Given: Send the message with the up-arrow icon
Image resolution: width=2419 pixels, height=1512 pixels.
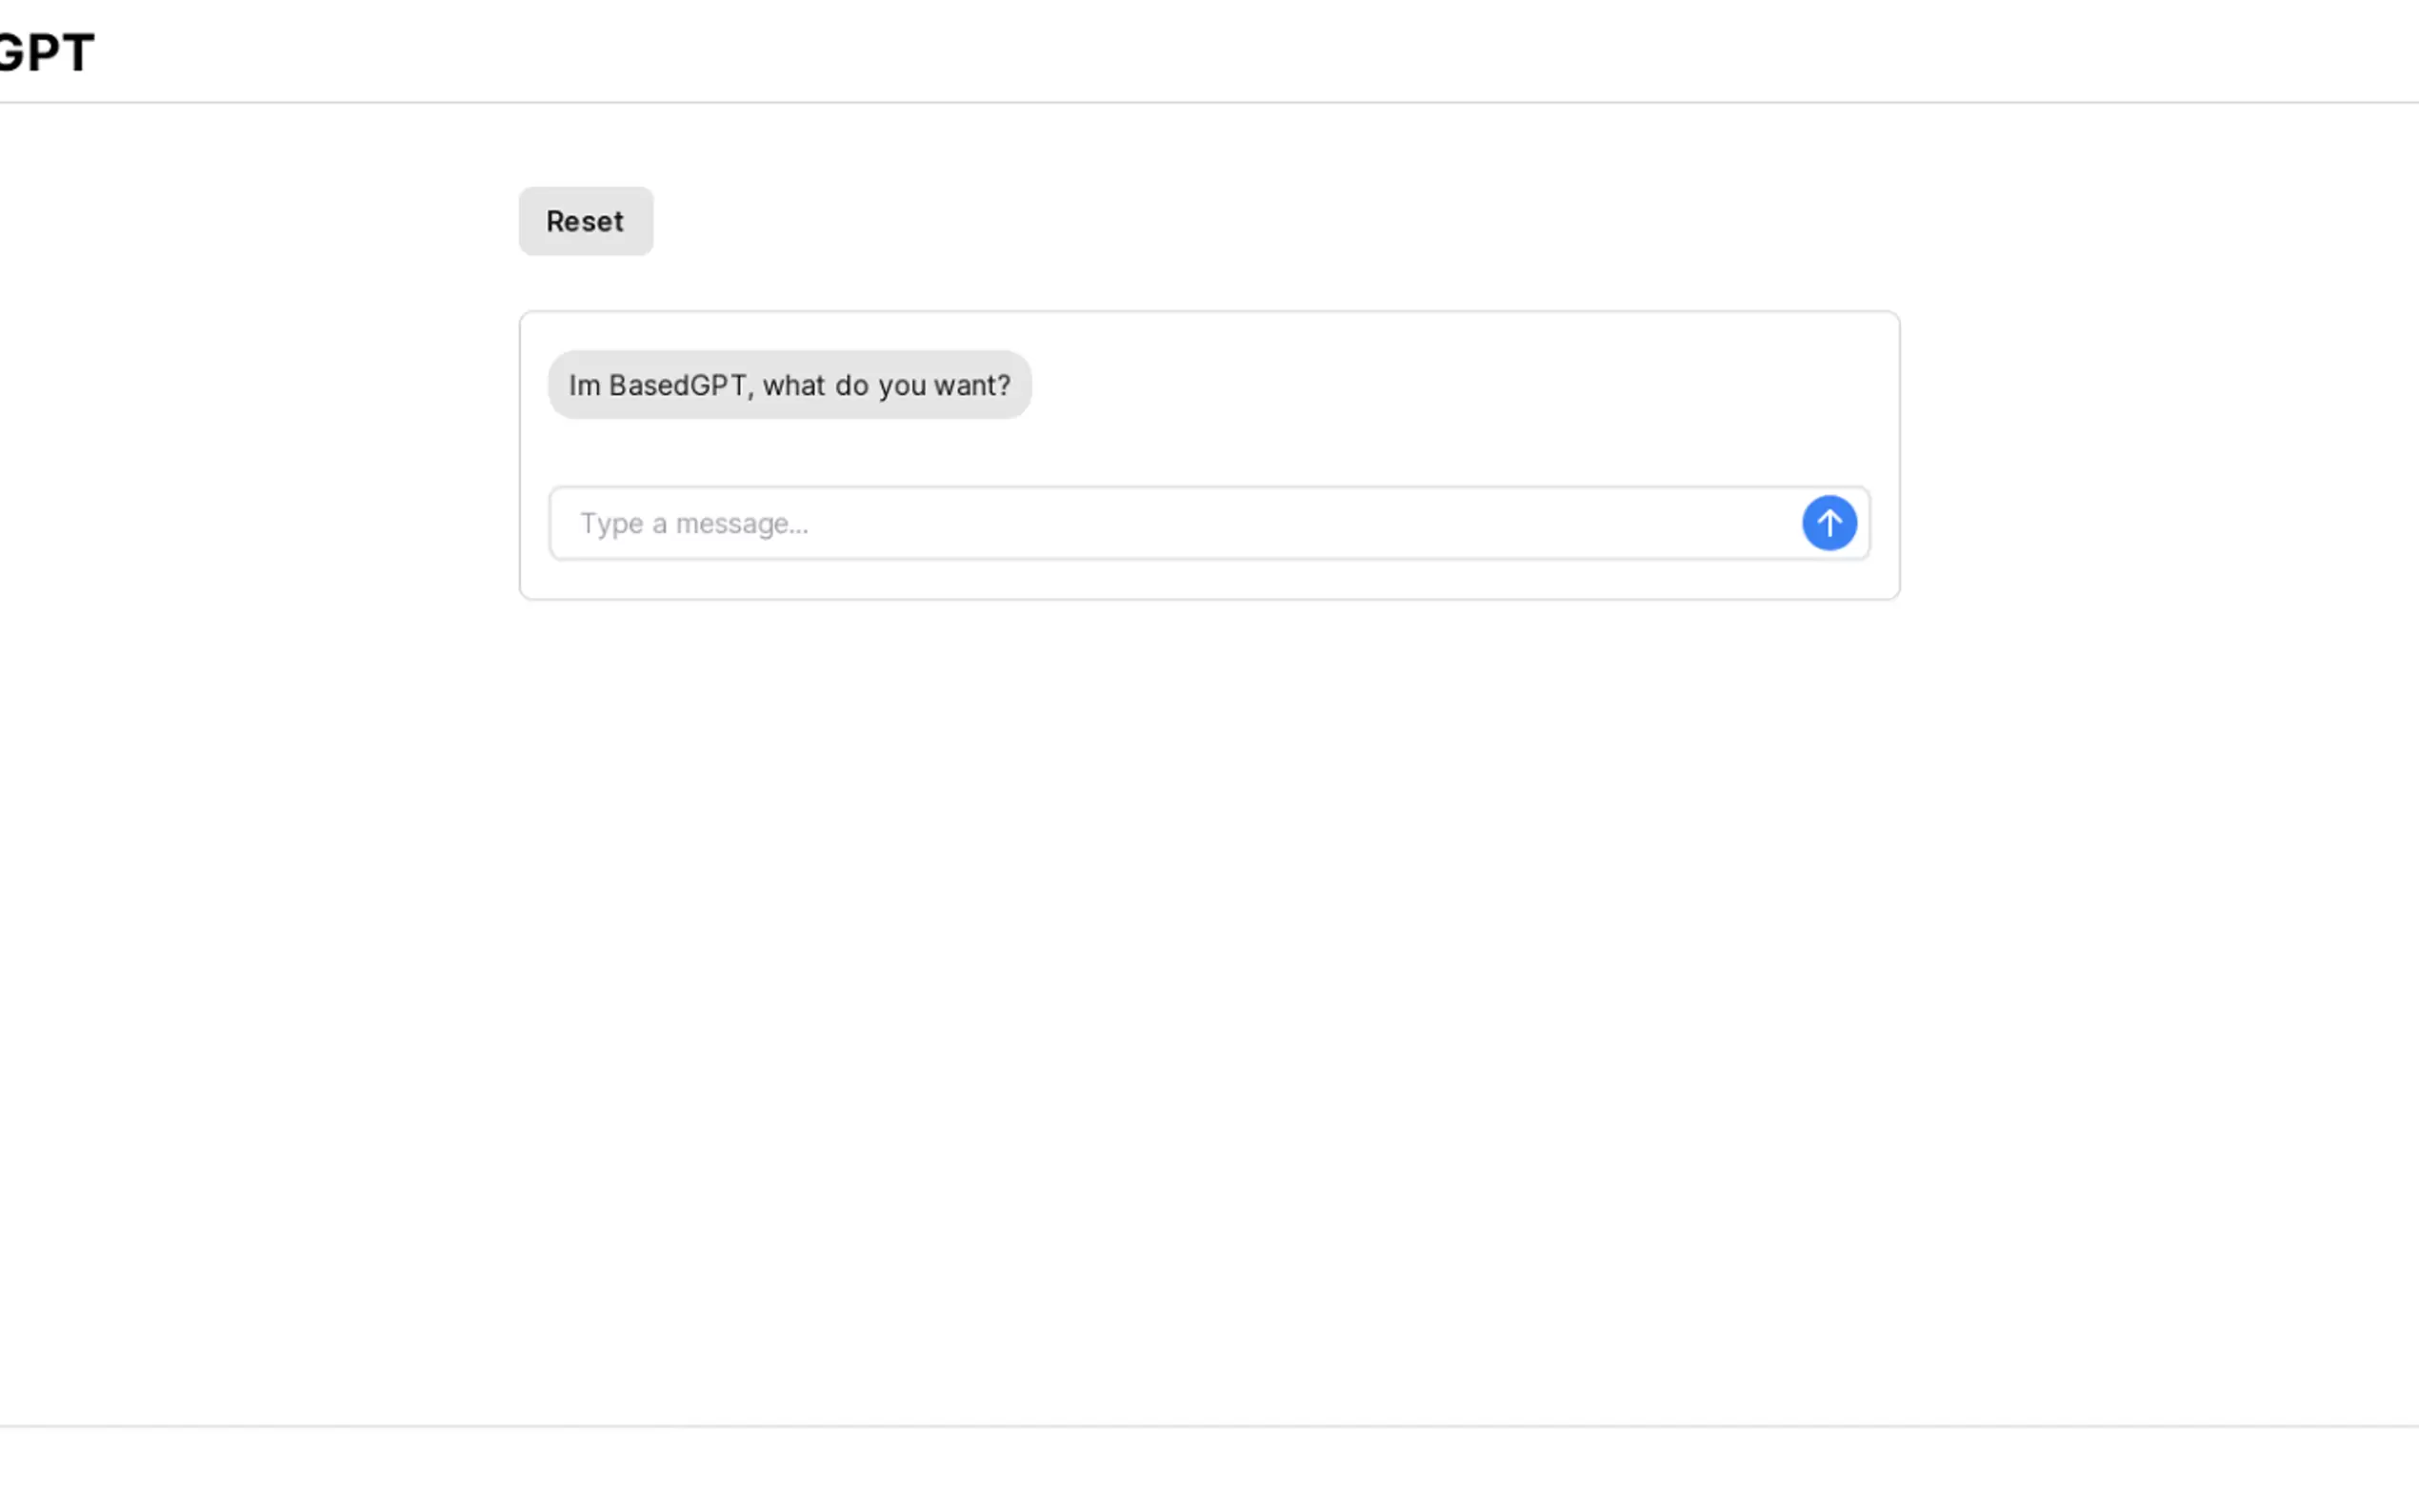Looking at the screenshot, I should click(x=1828, y=523).
